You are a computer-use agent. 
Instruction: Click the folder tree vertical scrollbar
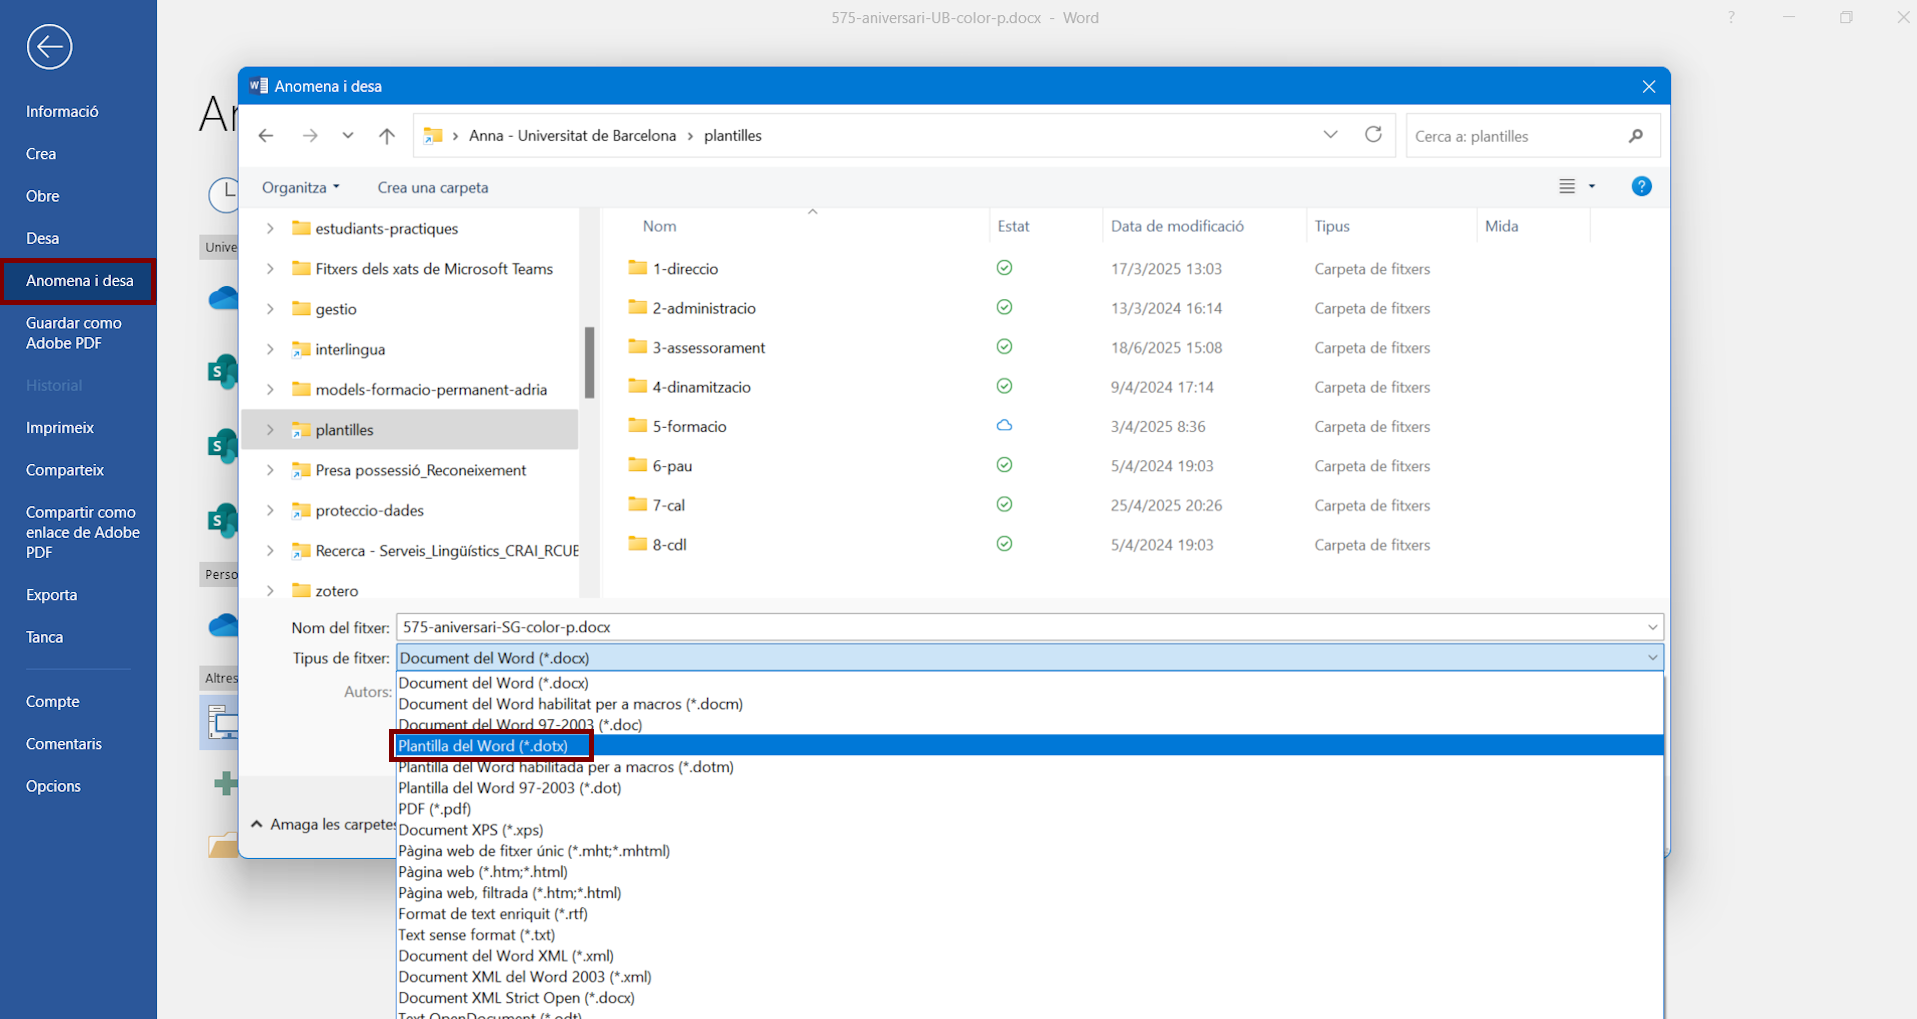coord(589,362)
